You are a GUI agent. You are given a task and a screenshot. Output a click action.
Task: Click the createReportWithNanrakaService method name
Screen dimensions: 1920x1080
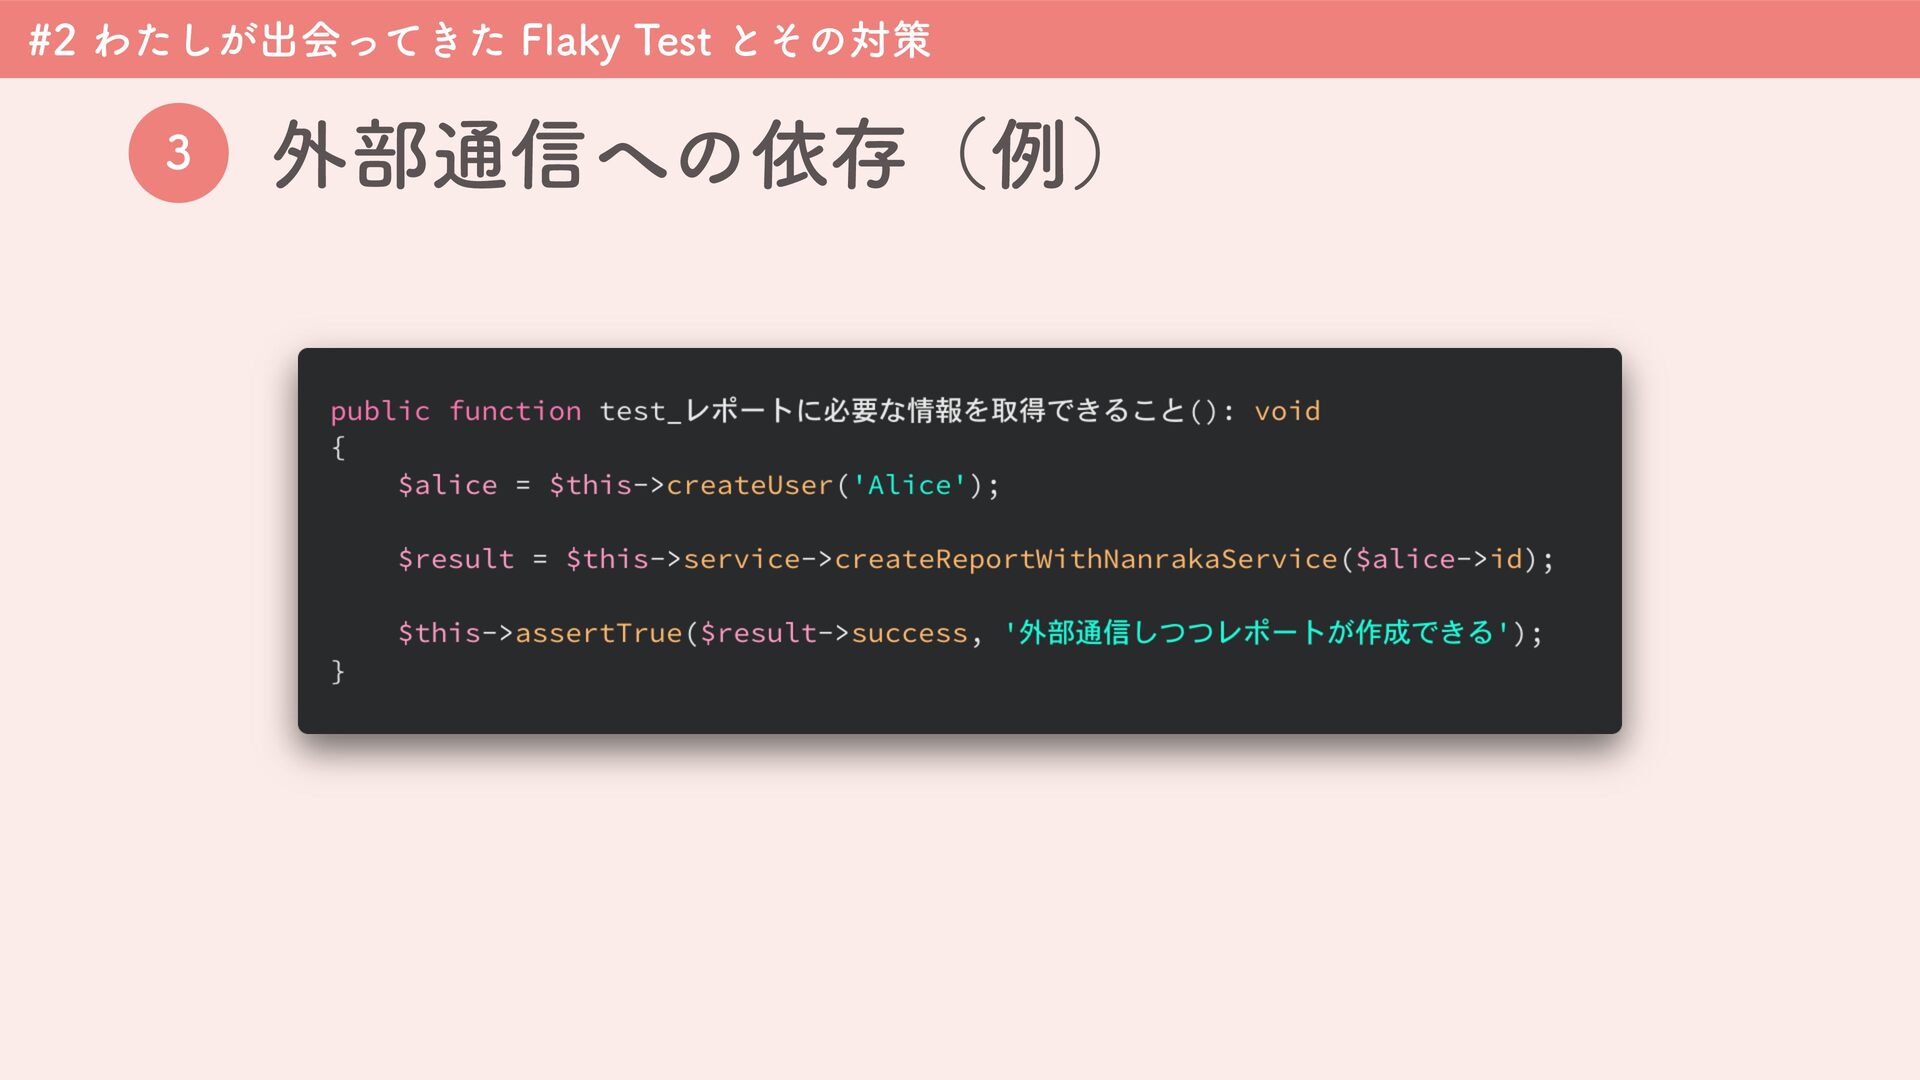(1086, 559)
